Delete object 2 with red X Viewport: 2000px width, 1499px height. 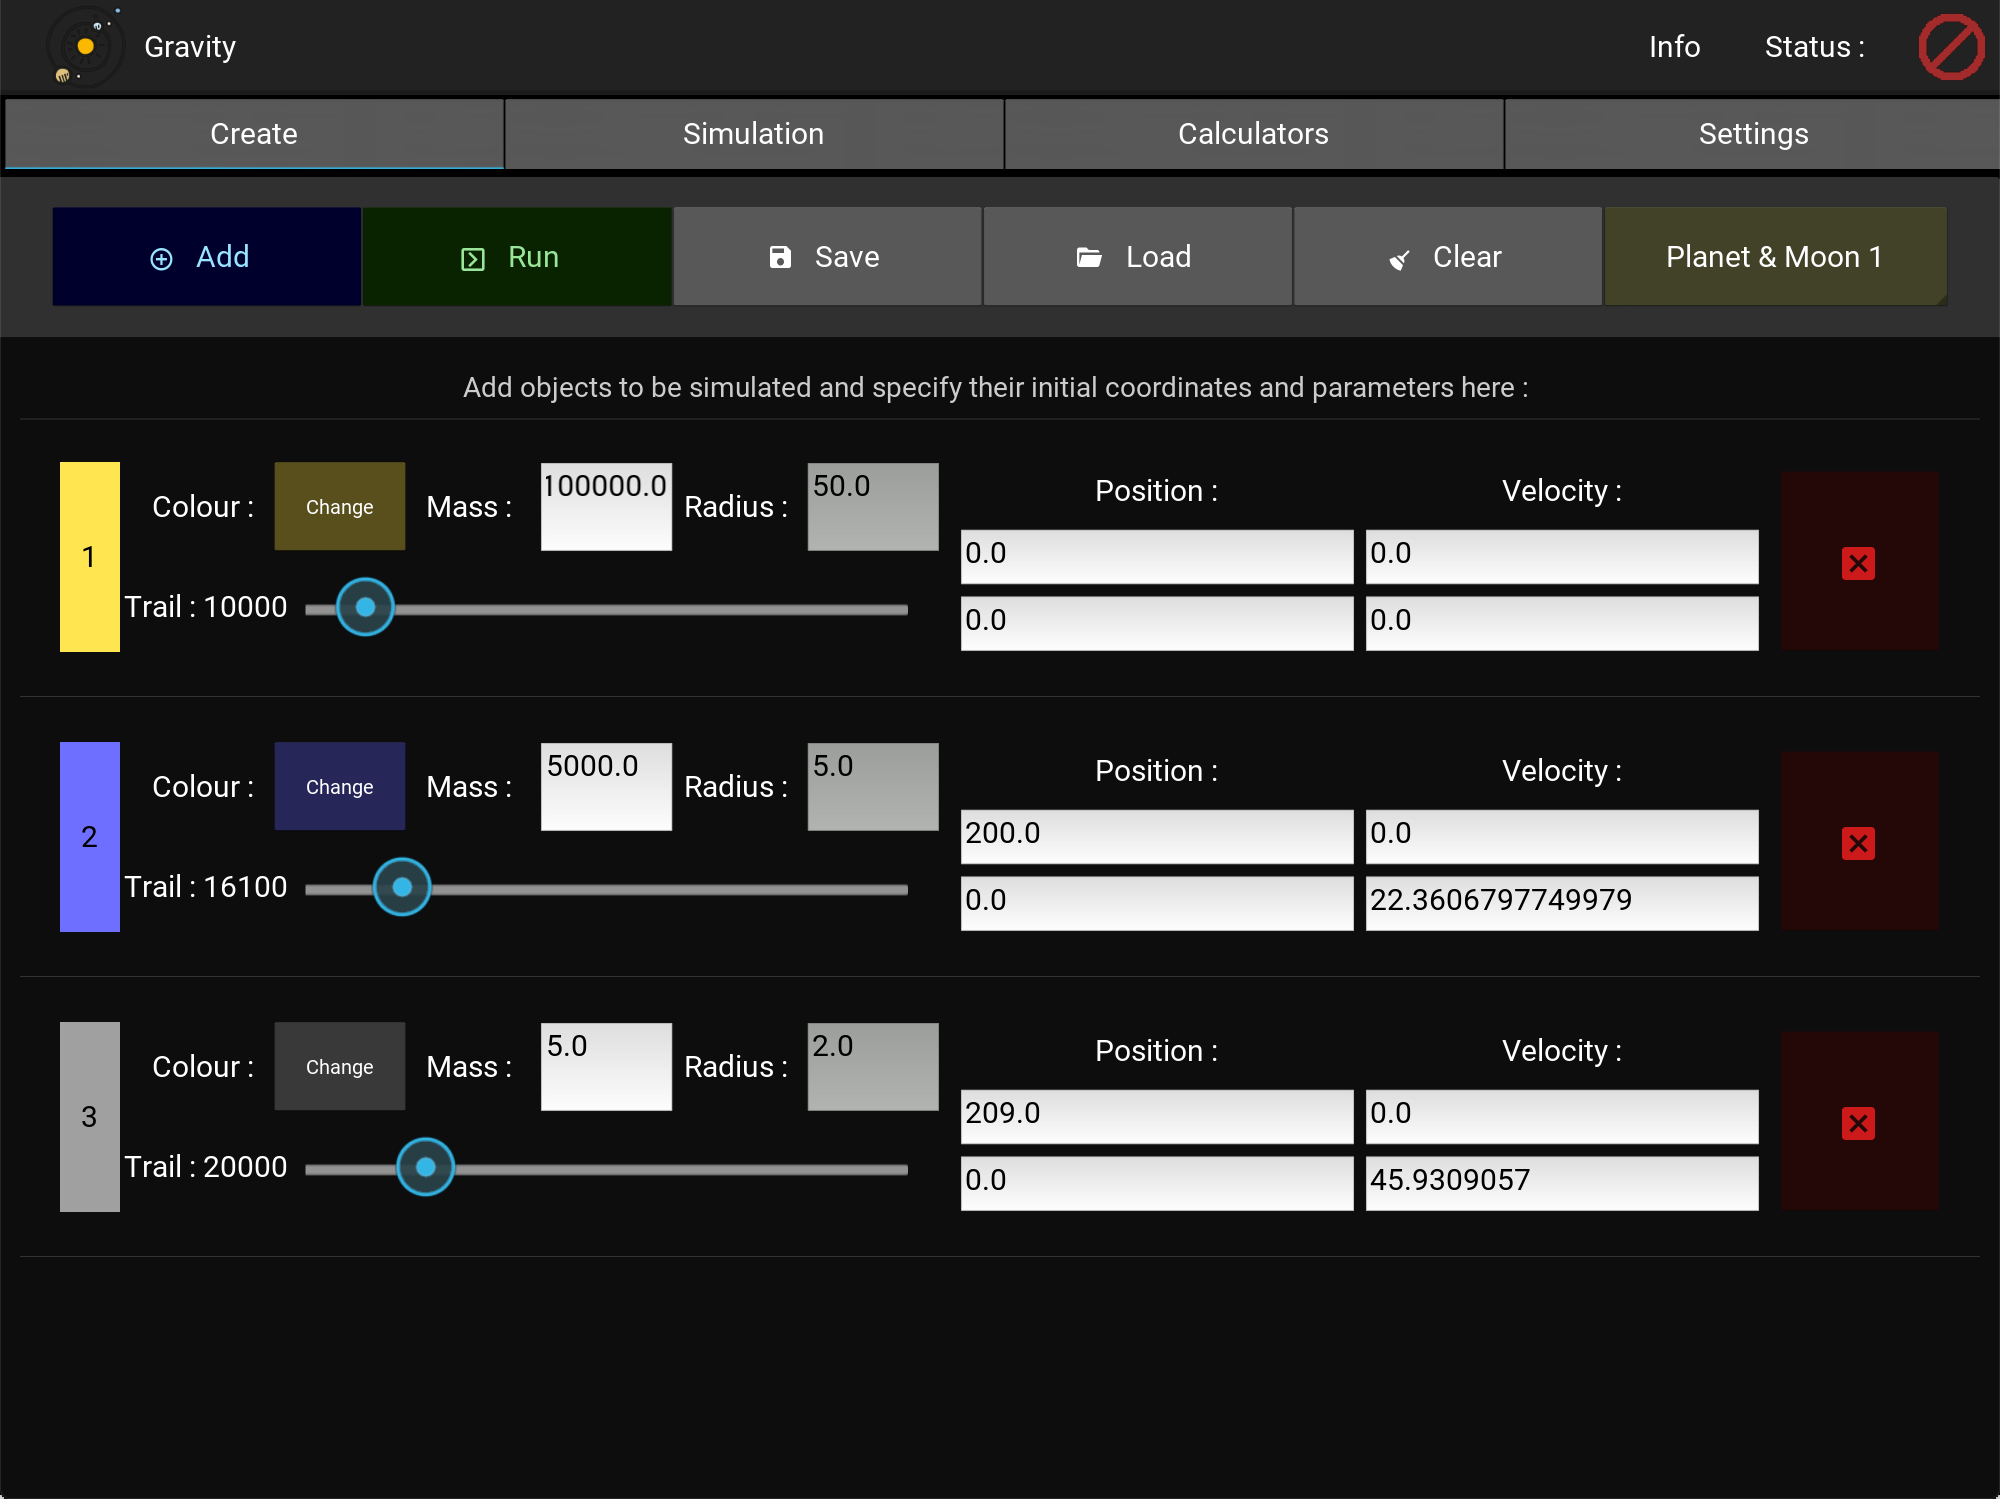pyautogui.click(x=1858, y=843)
